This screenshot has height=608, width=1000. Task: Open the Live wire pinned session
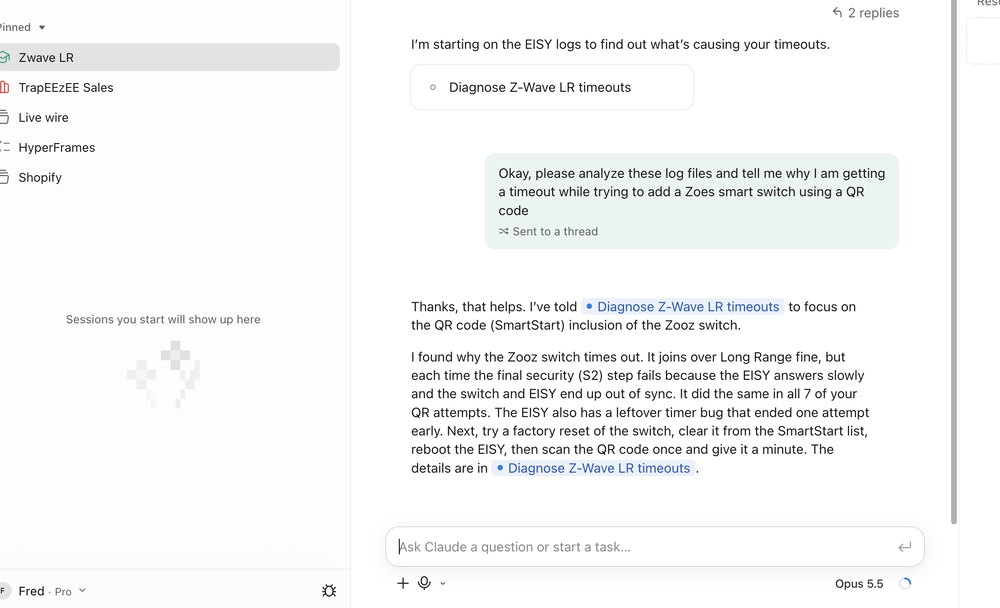[x=168, y=117]
